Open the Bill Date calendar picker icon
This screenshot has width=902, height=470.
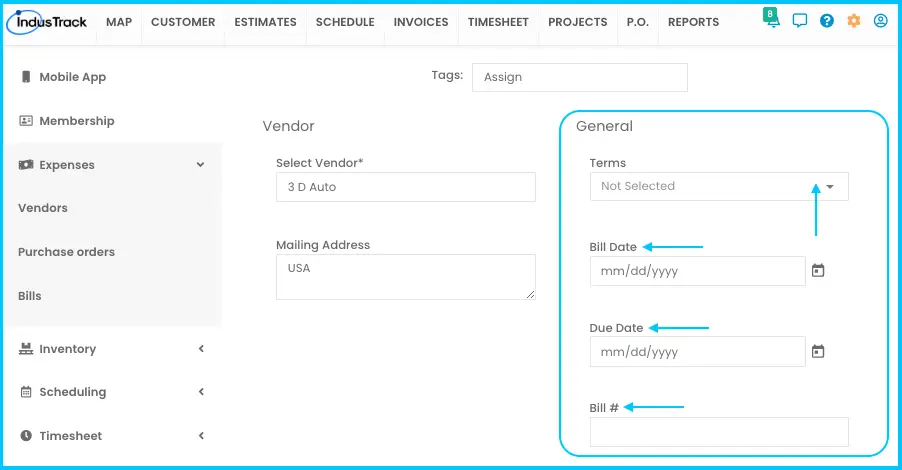817,270
